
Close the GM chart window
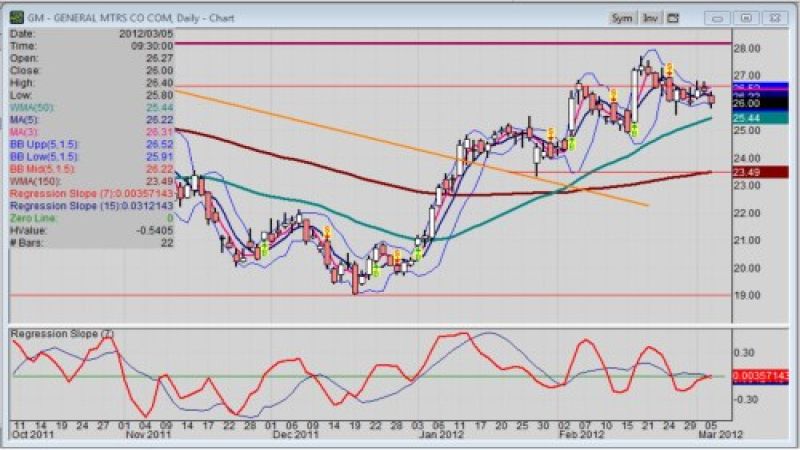[775, 18]
